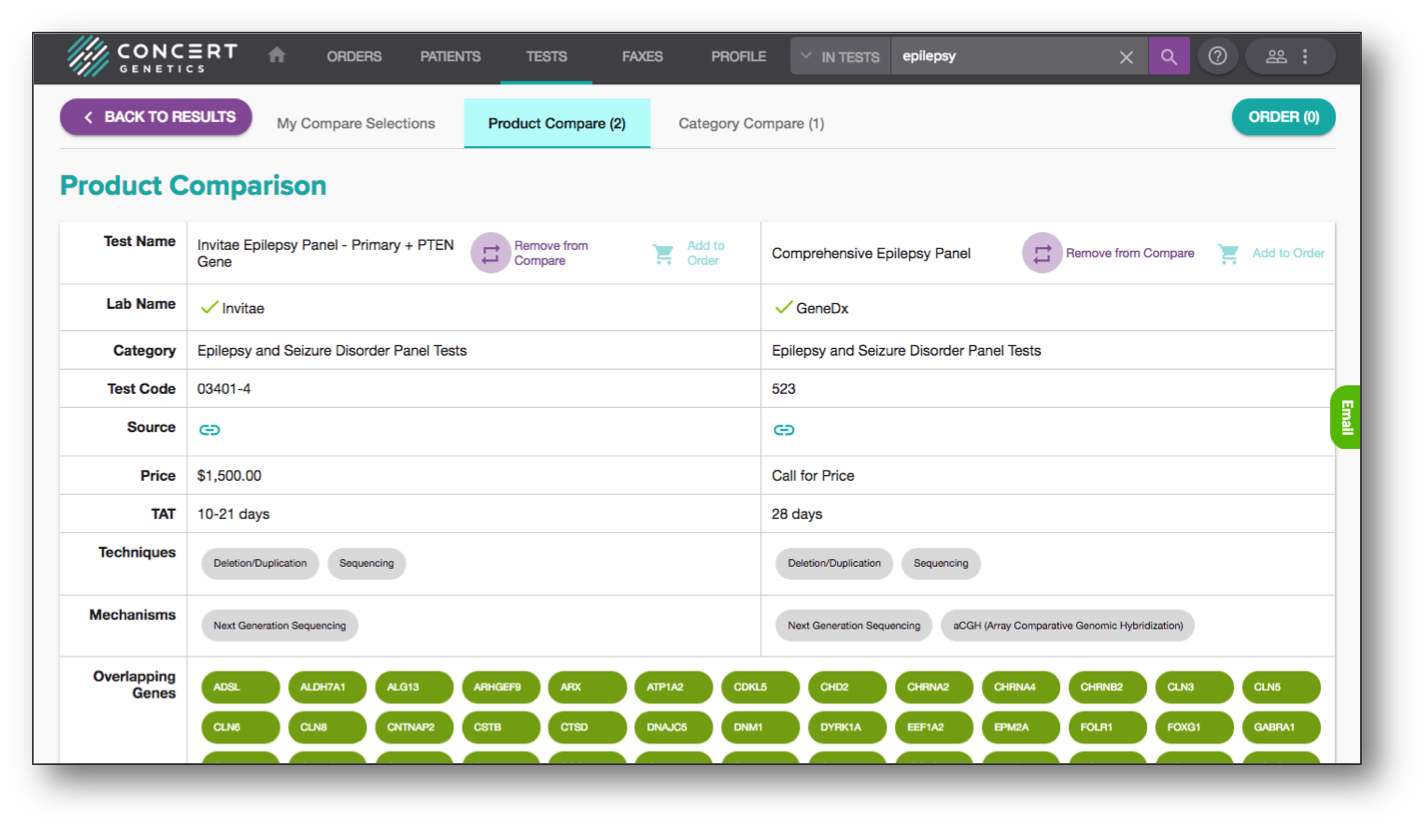
Task: Open the ORDERS menu item
Action: pyautogui.click(x=353, y=56)
